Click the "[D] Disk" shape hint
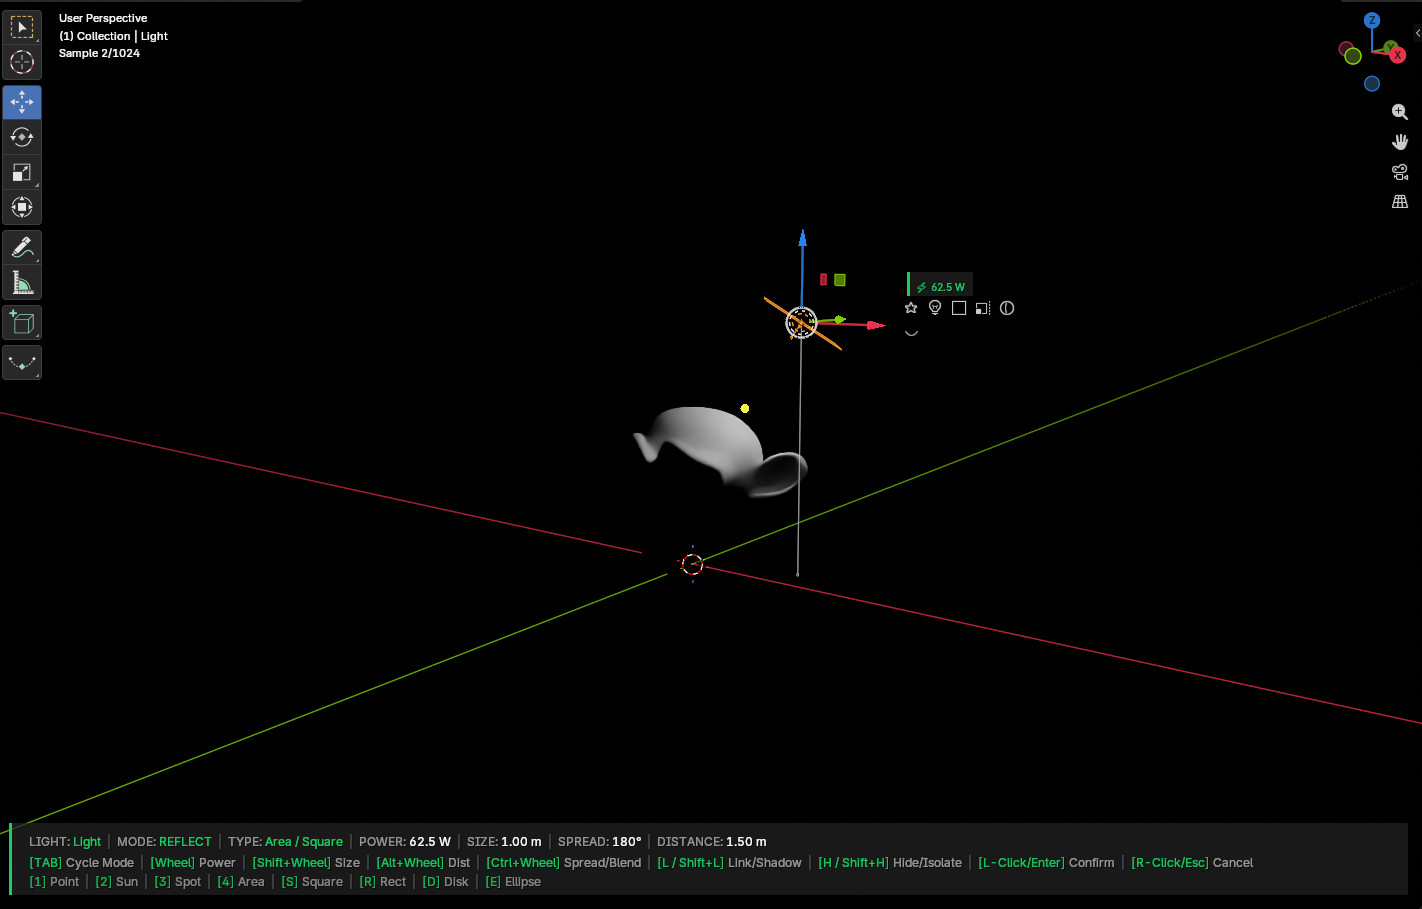 [445, 882]
